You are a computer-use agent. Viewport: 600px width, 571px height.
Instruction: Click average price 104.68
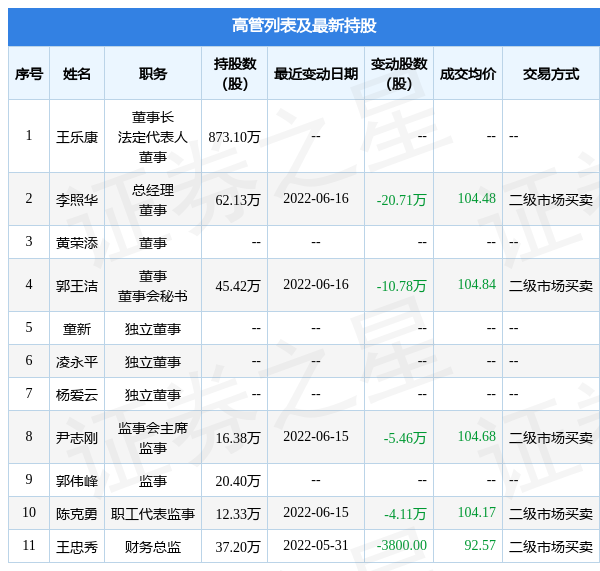(x=477, y=436)
